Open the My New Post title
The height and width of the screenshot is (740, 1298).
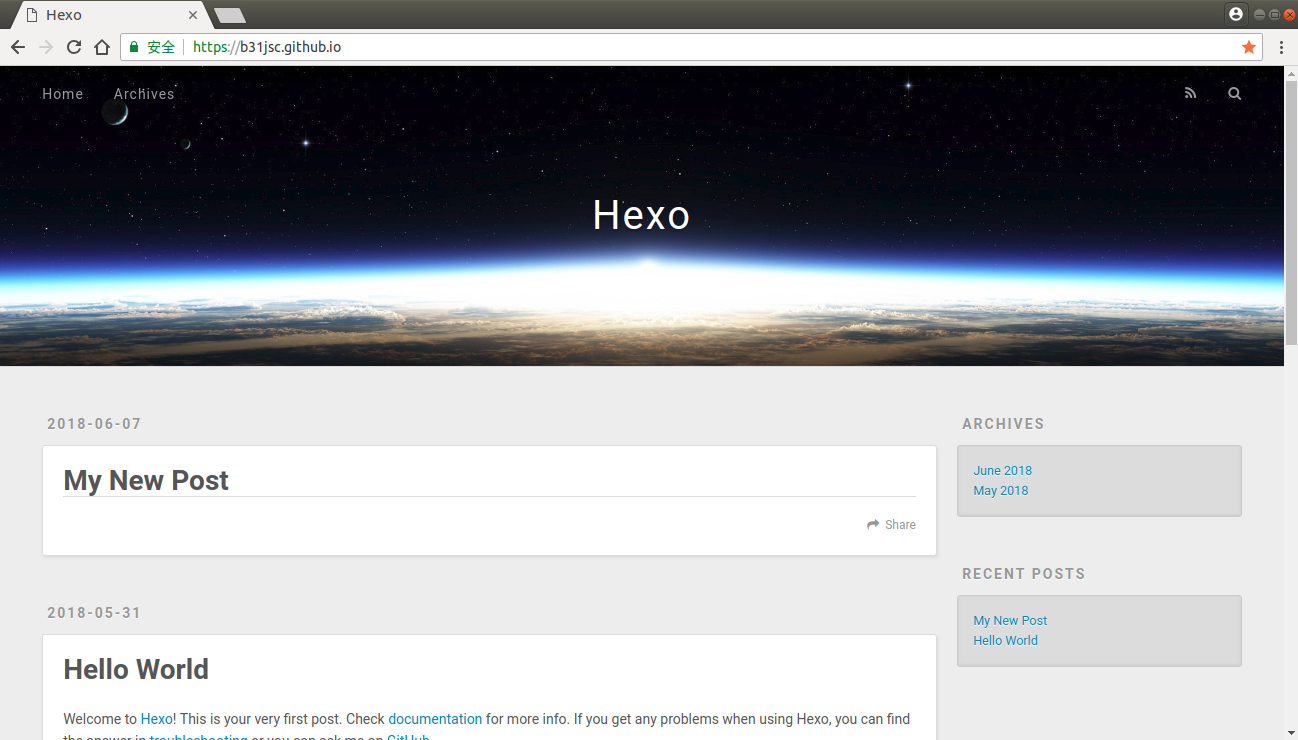(x=146, y=480)
